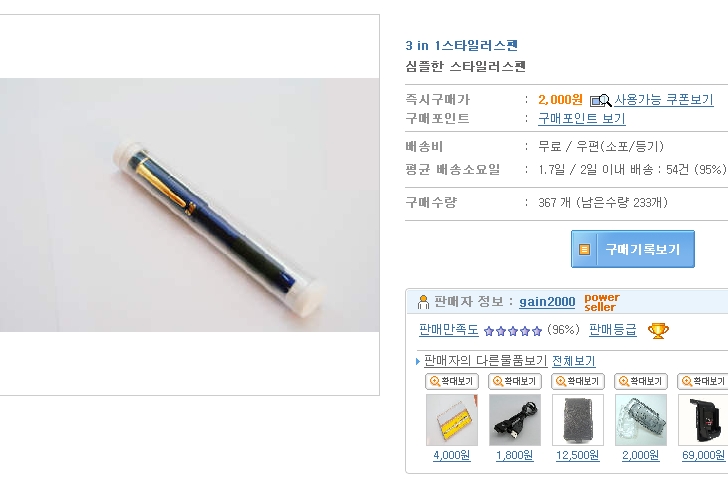Open seller profile gain2000
The height and width of the screenshot is (492, 728).
tap(547, 302)
